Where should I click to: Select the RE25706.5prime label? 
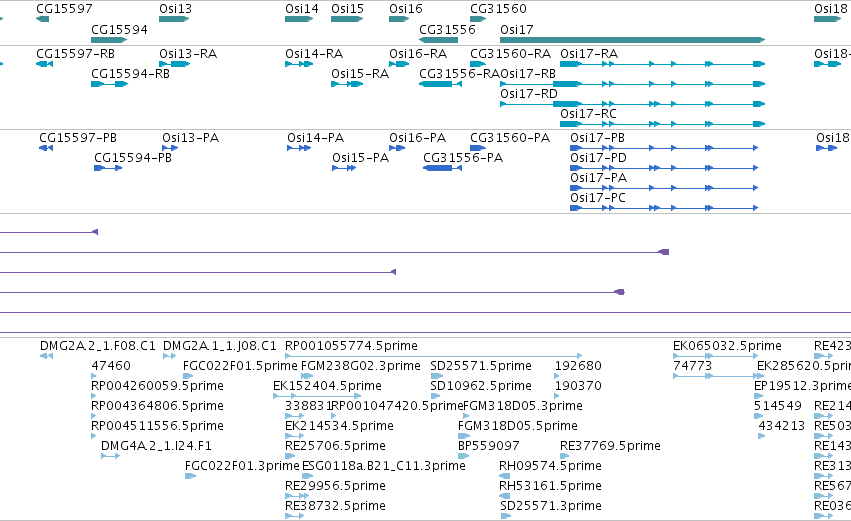pos(335,446)
